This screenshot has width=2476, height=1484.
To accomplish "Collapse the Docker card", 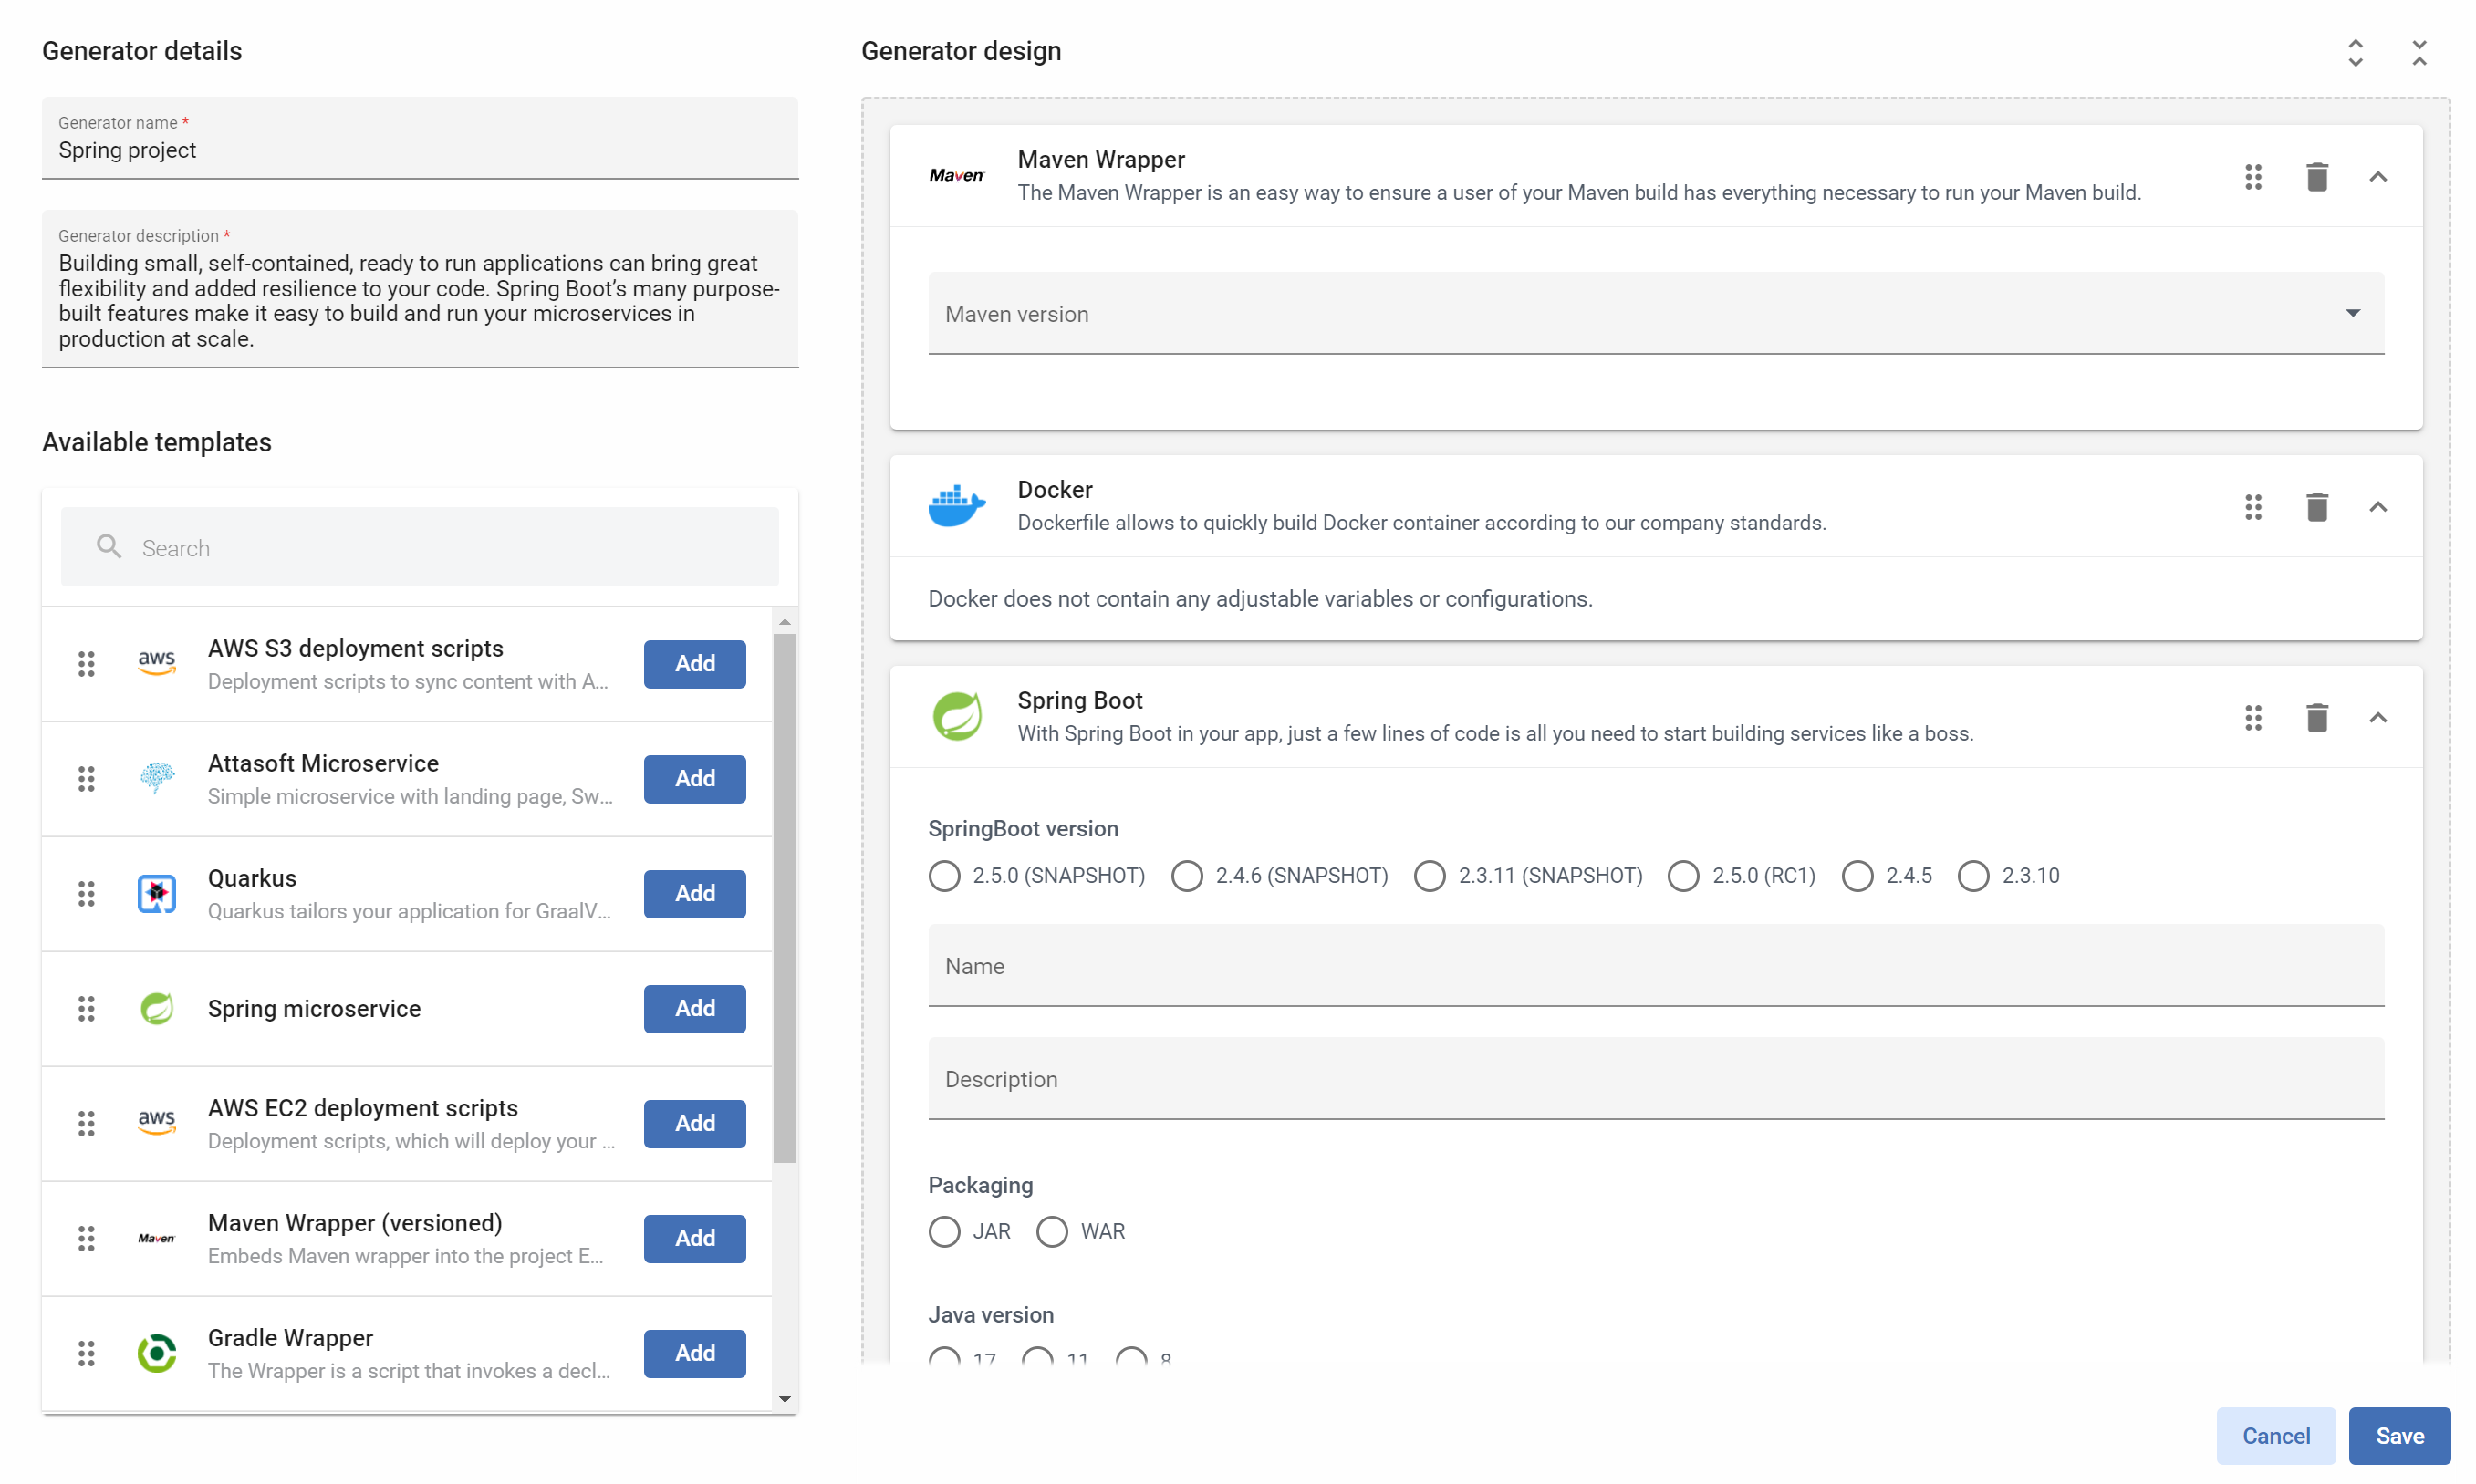I will (2377, 507).
